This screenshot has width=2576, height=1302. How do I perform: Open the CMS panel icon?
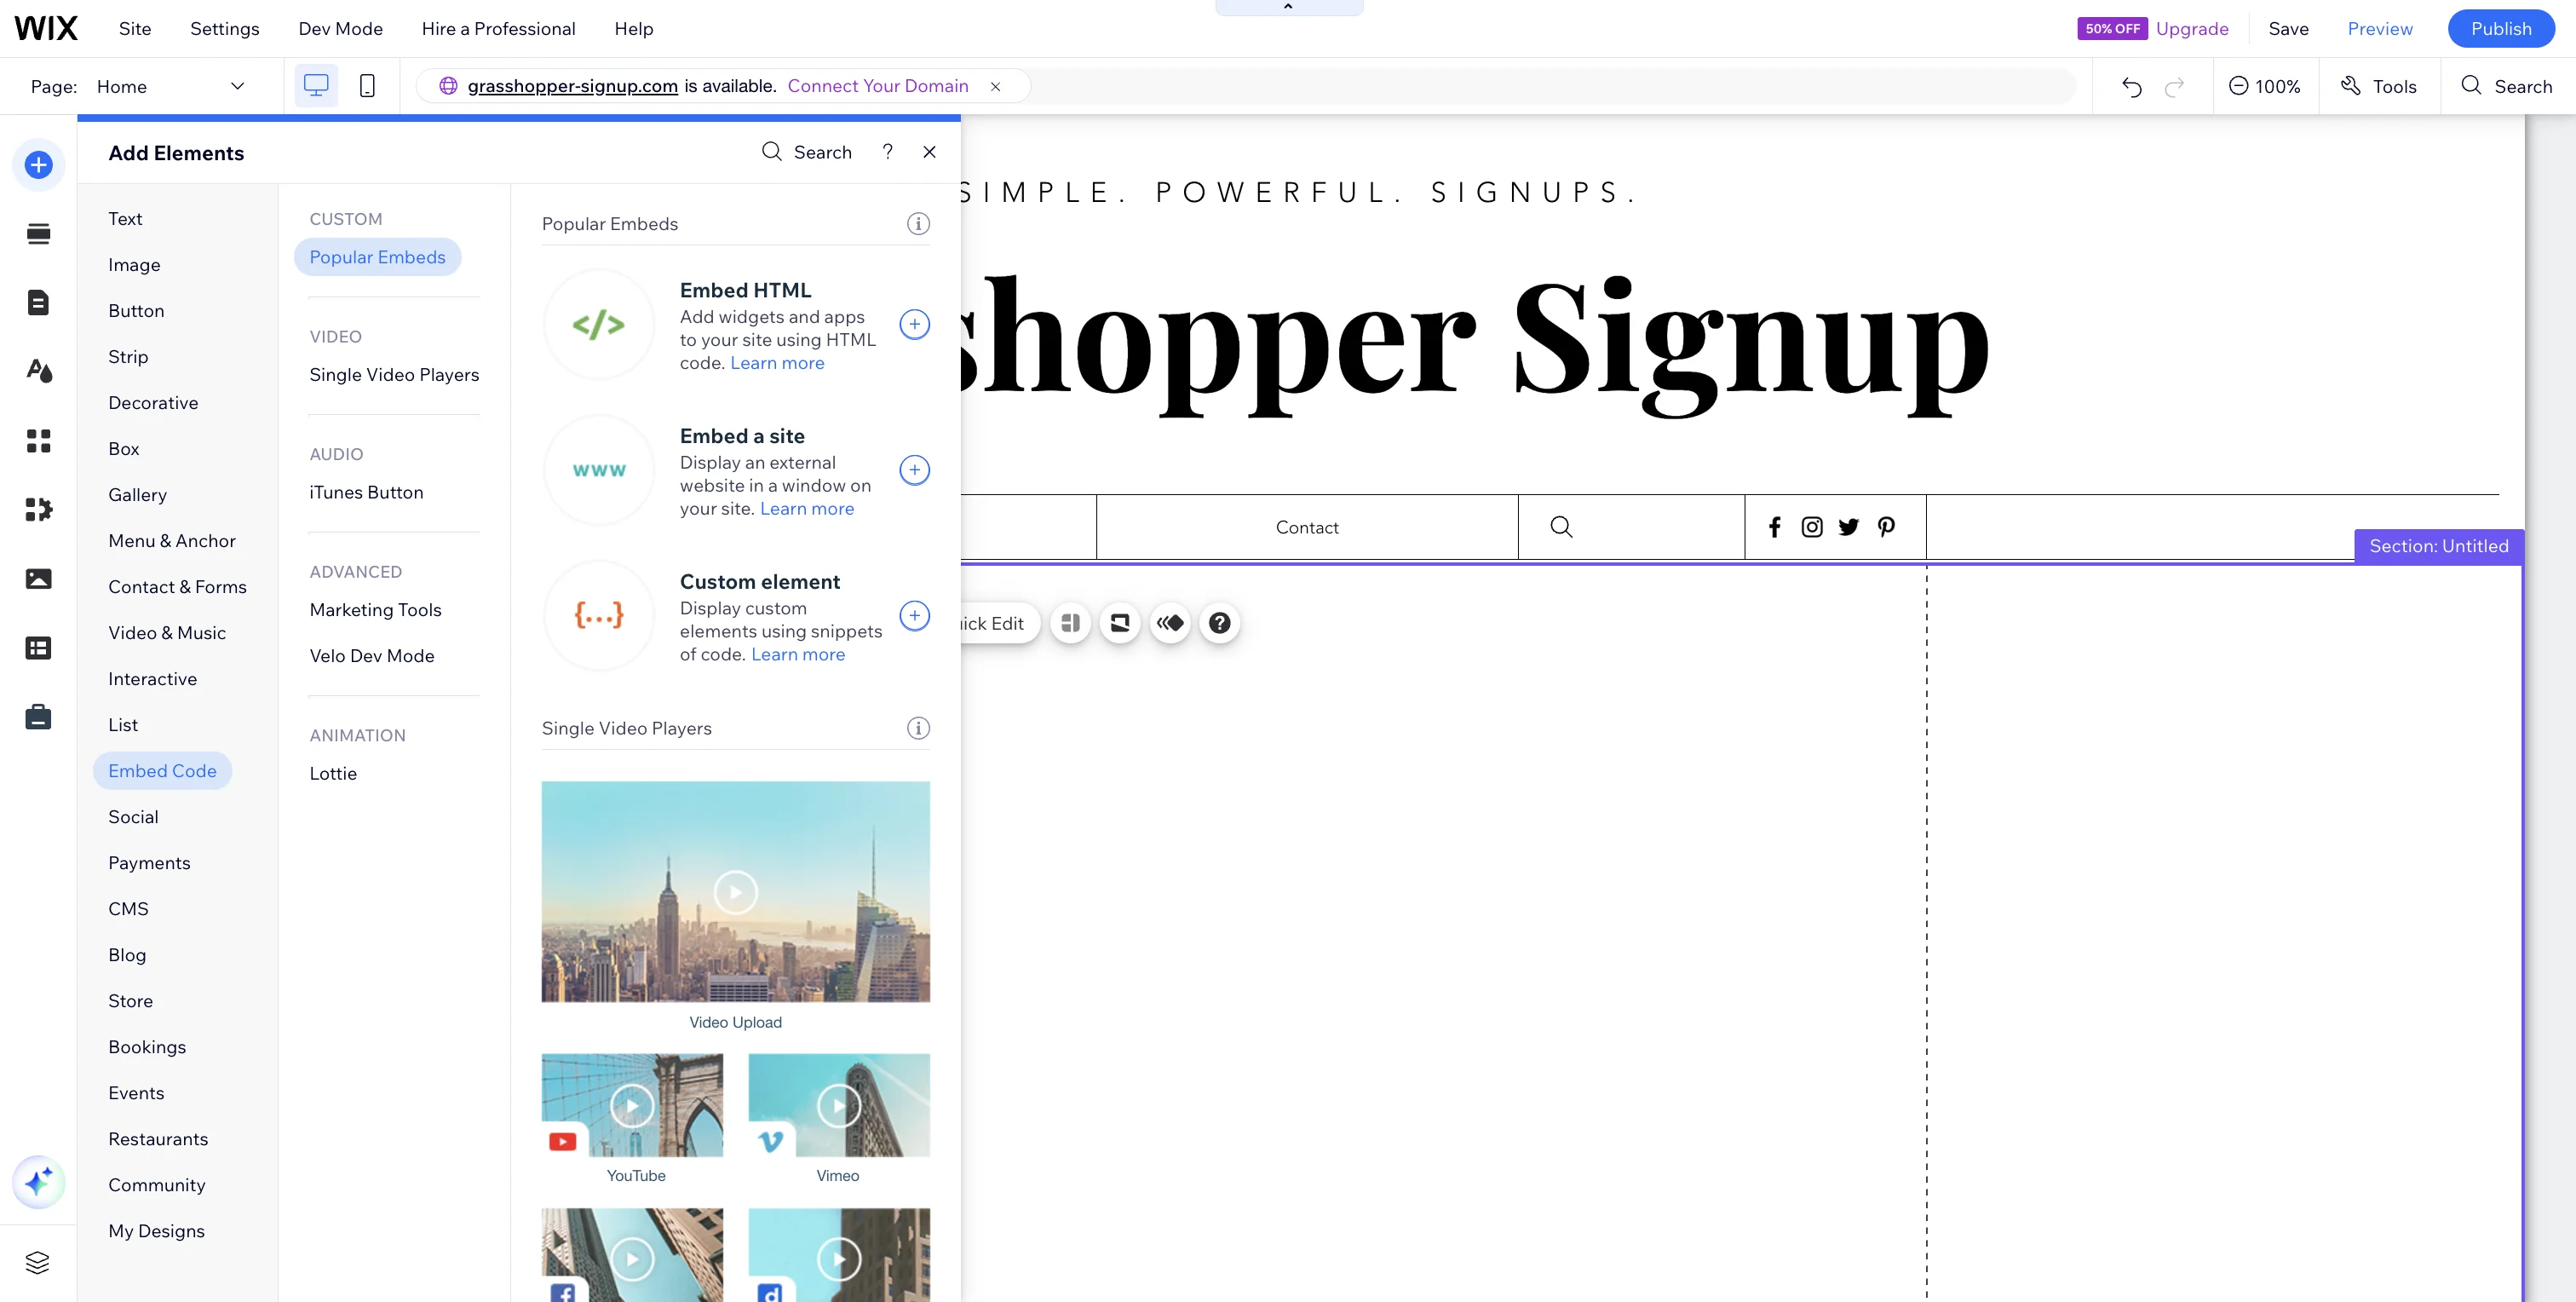[x=38, y=647]
